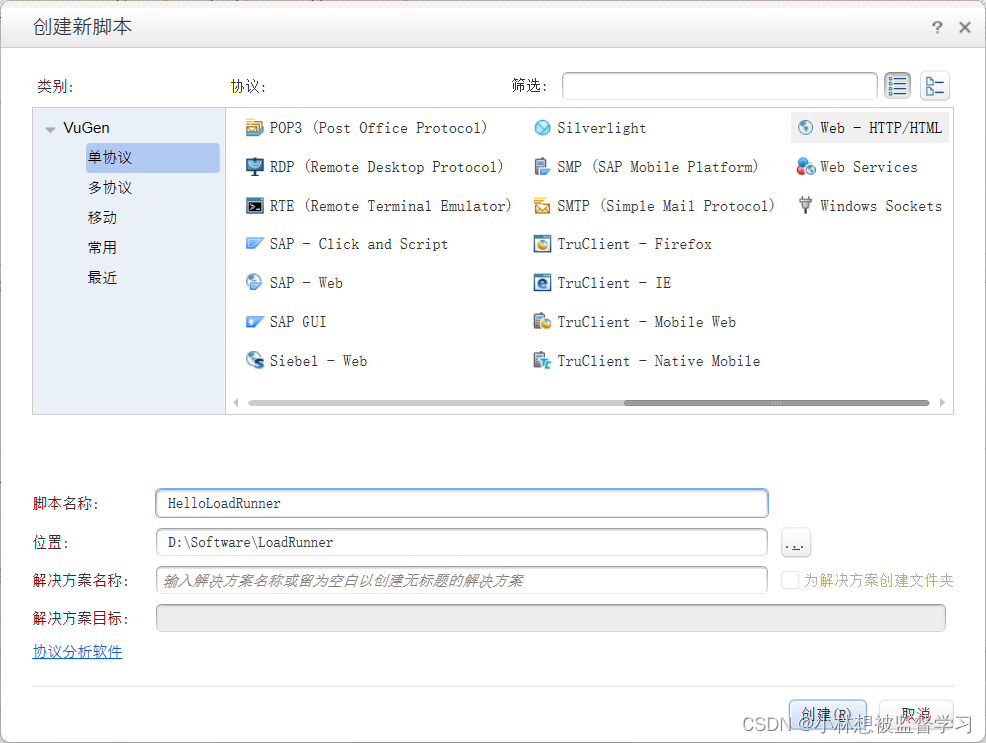Select Web - HTTP/HTML protocol text
The image size is (986, 743).
tap(881, 128)
